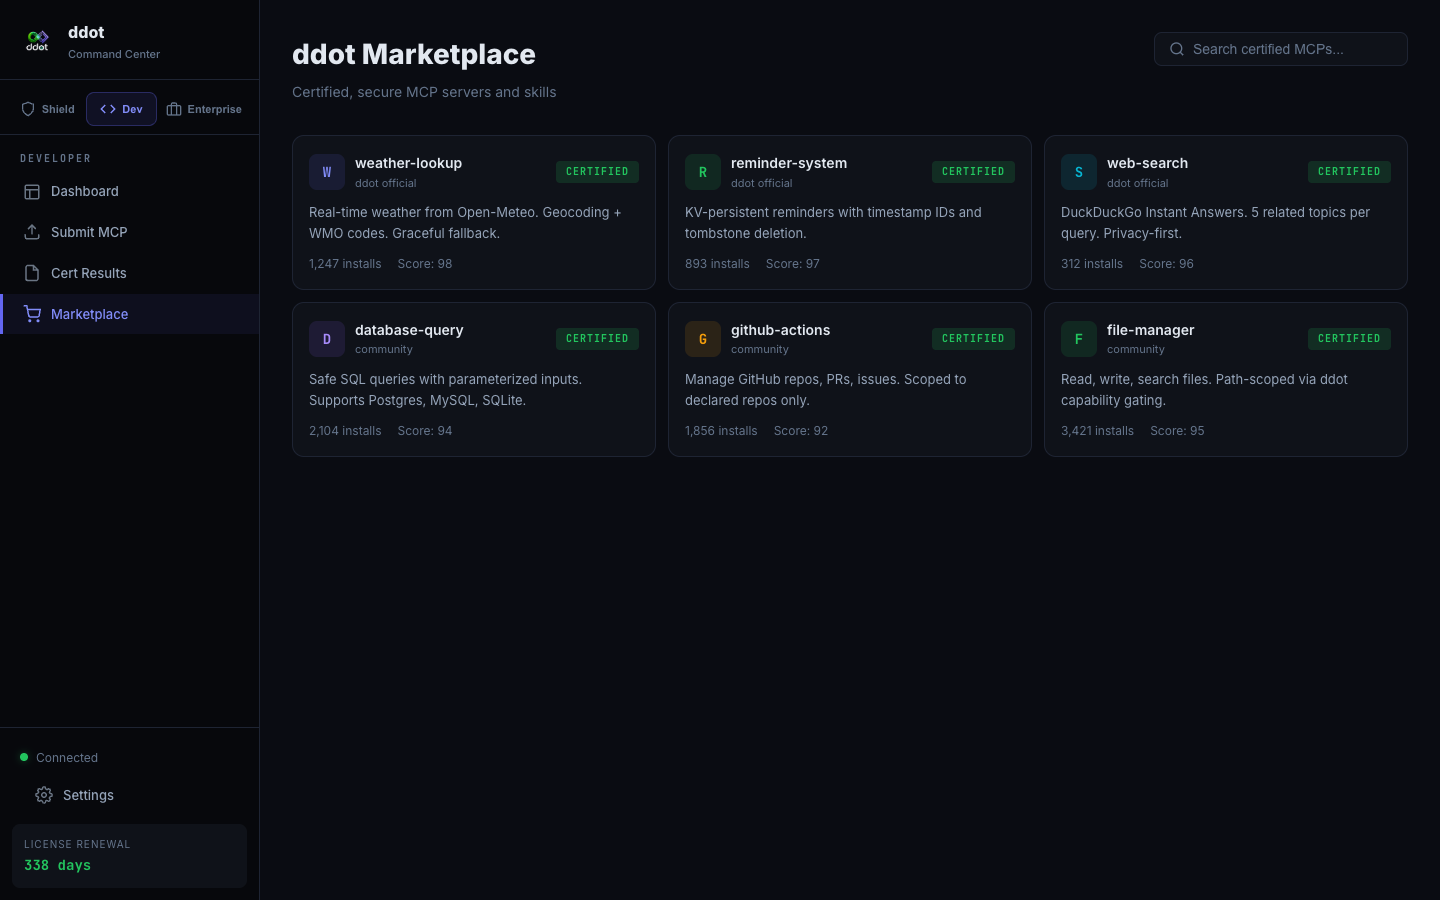The width and height of the screenshot is (1440, 900).
Task: Select the Marketplace shopping cart icon
Action: pyautogui.click(x=33, y=314)
